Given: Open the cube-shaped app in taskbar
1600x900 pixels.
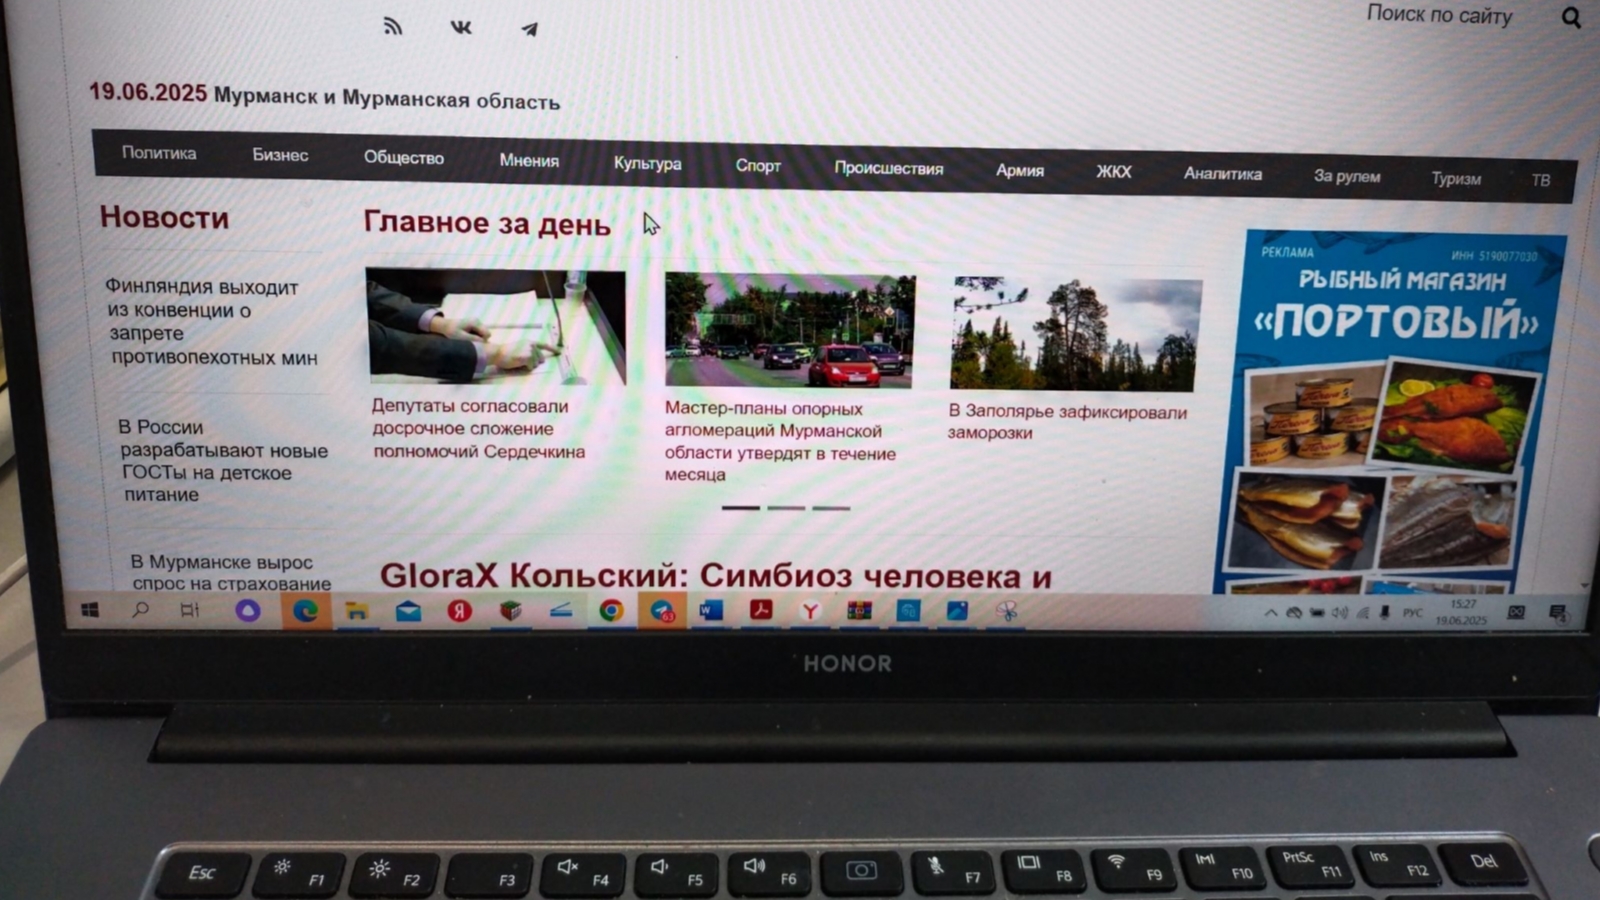Looking at the screenshot, I should pos(510,611).
